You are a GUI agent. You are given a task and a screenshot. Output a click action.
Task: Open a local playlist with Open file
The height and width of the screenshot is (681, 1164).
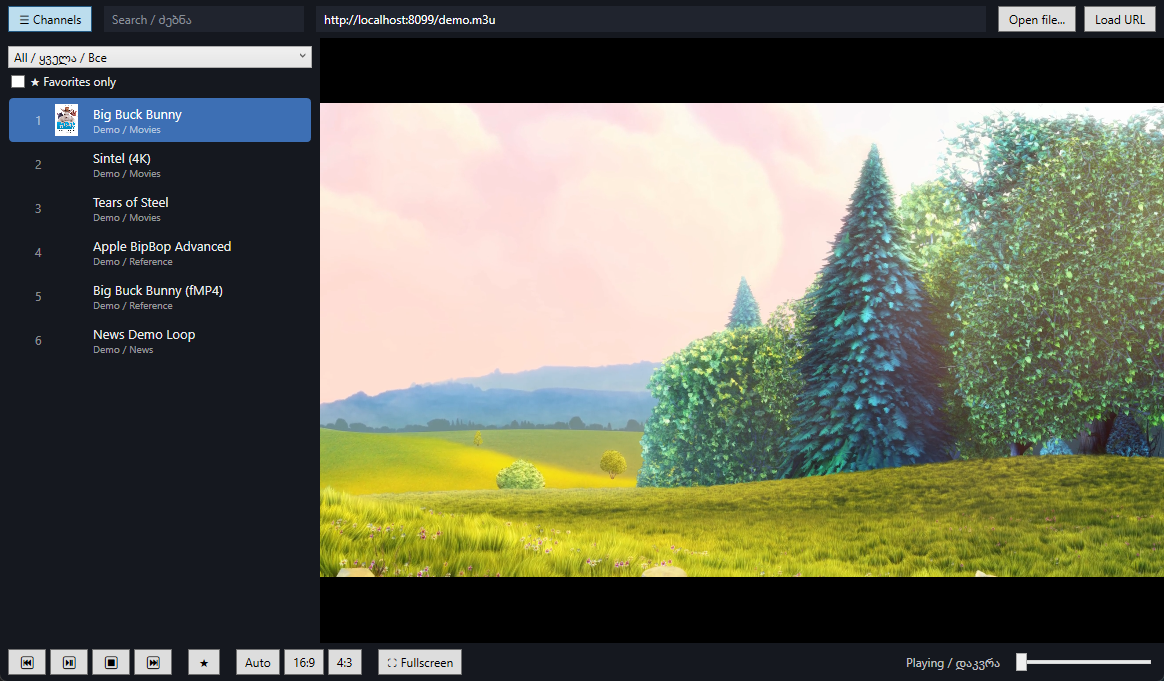coord(1036,19)
